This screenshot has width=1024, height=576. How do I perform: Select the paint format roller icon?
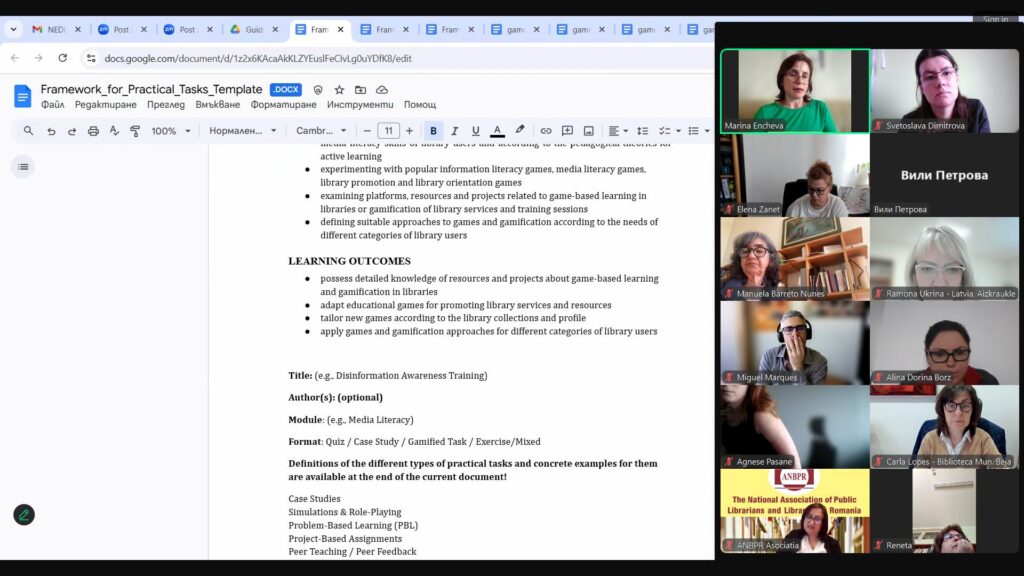coord(135,131)
